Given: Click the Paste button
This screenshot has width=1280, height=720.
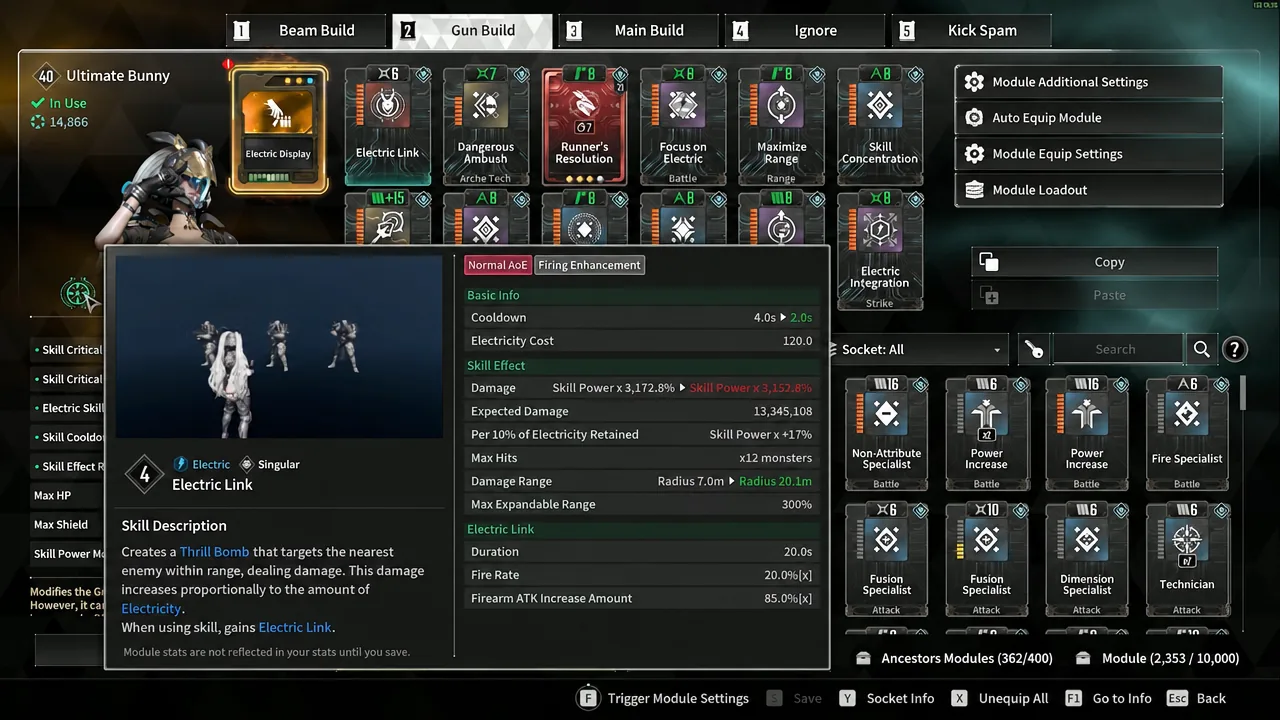Looking at the screenshot, I should tap(1095, 296).
